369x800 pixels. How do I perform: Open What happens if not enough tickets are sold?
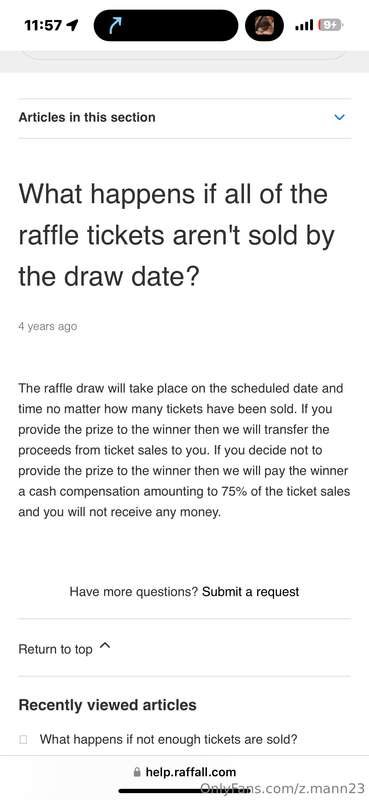(168, 739)
